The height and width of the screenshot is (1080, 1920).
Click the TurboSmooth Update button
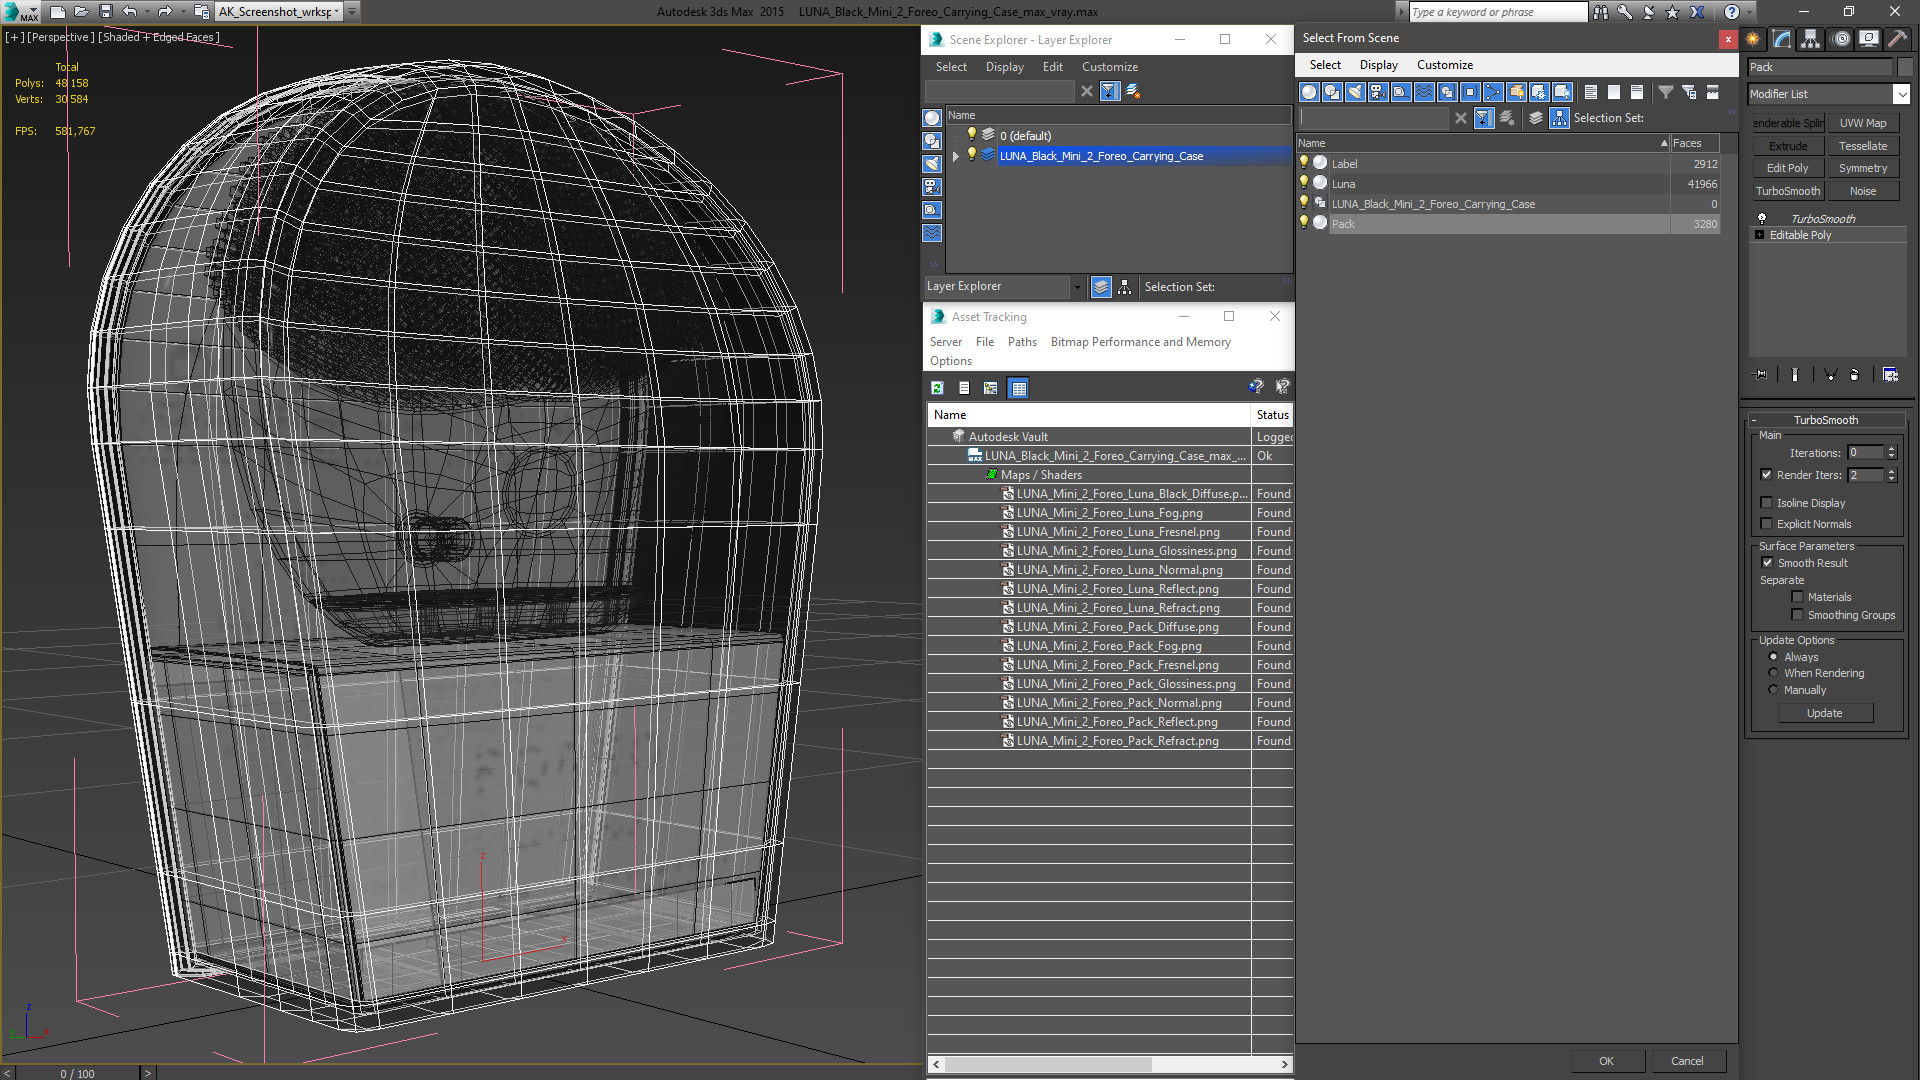point(1824,713)
